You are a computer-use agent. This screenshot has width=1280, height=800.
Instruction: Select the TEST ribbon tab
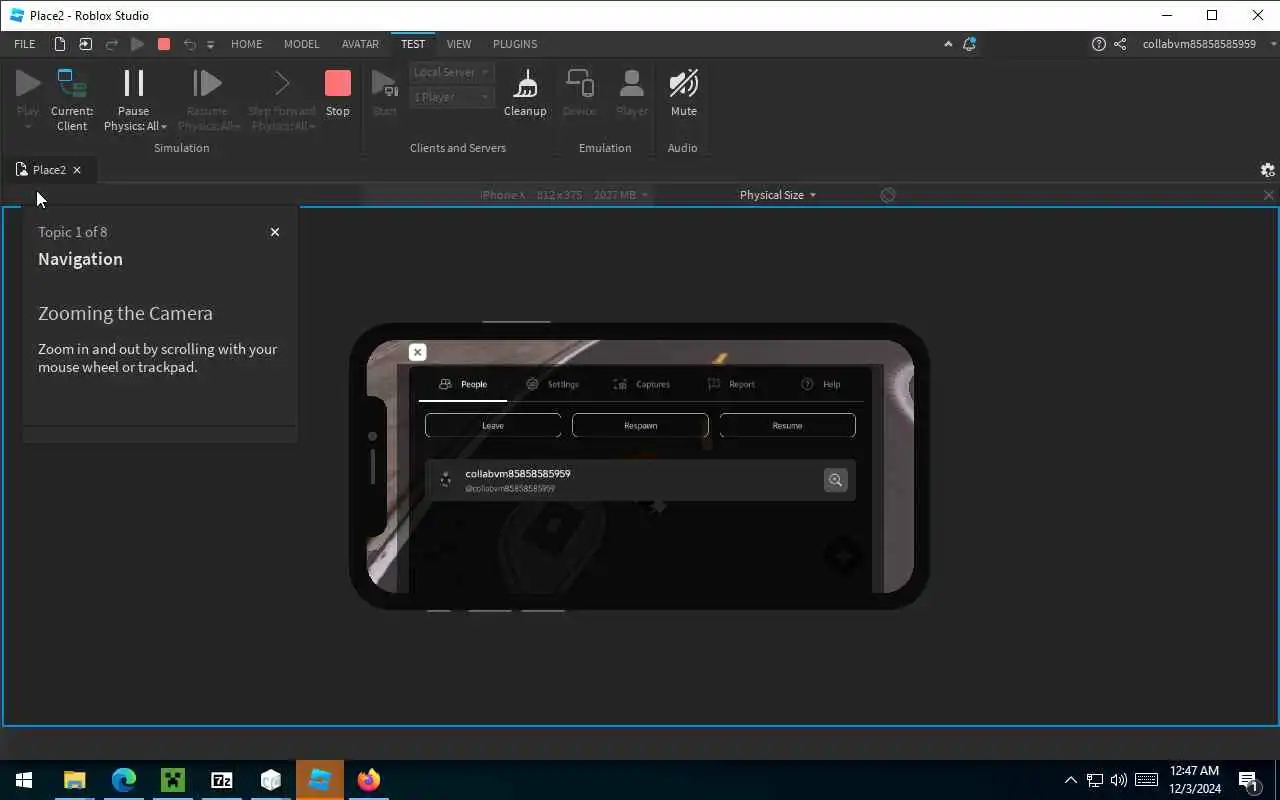point(413,44)
